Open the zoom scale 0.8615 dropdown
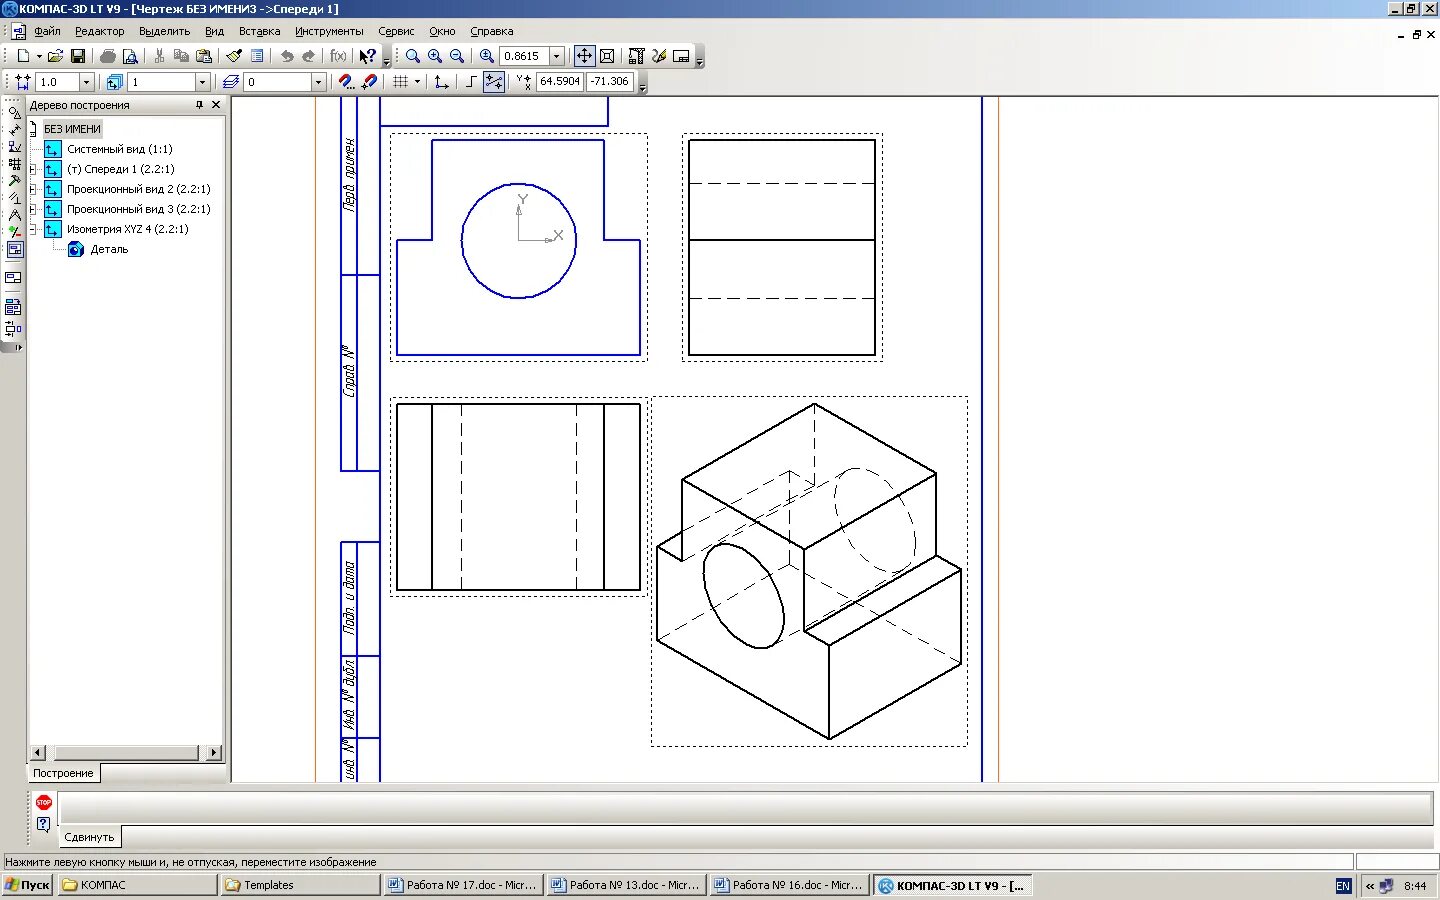Image resolution: width=1440 pixels, height=900 pixels. pyautogui.click(x=556, y=56)
